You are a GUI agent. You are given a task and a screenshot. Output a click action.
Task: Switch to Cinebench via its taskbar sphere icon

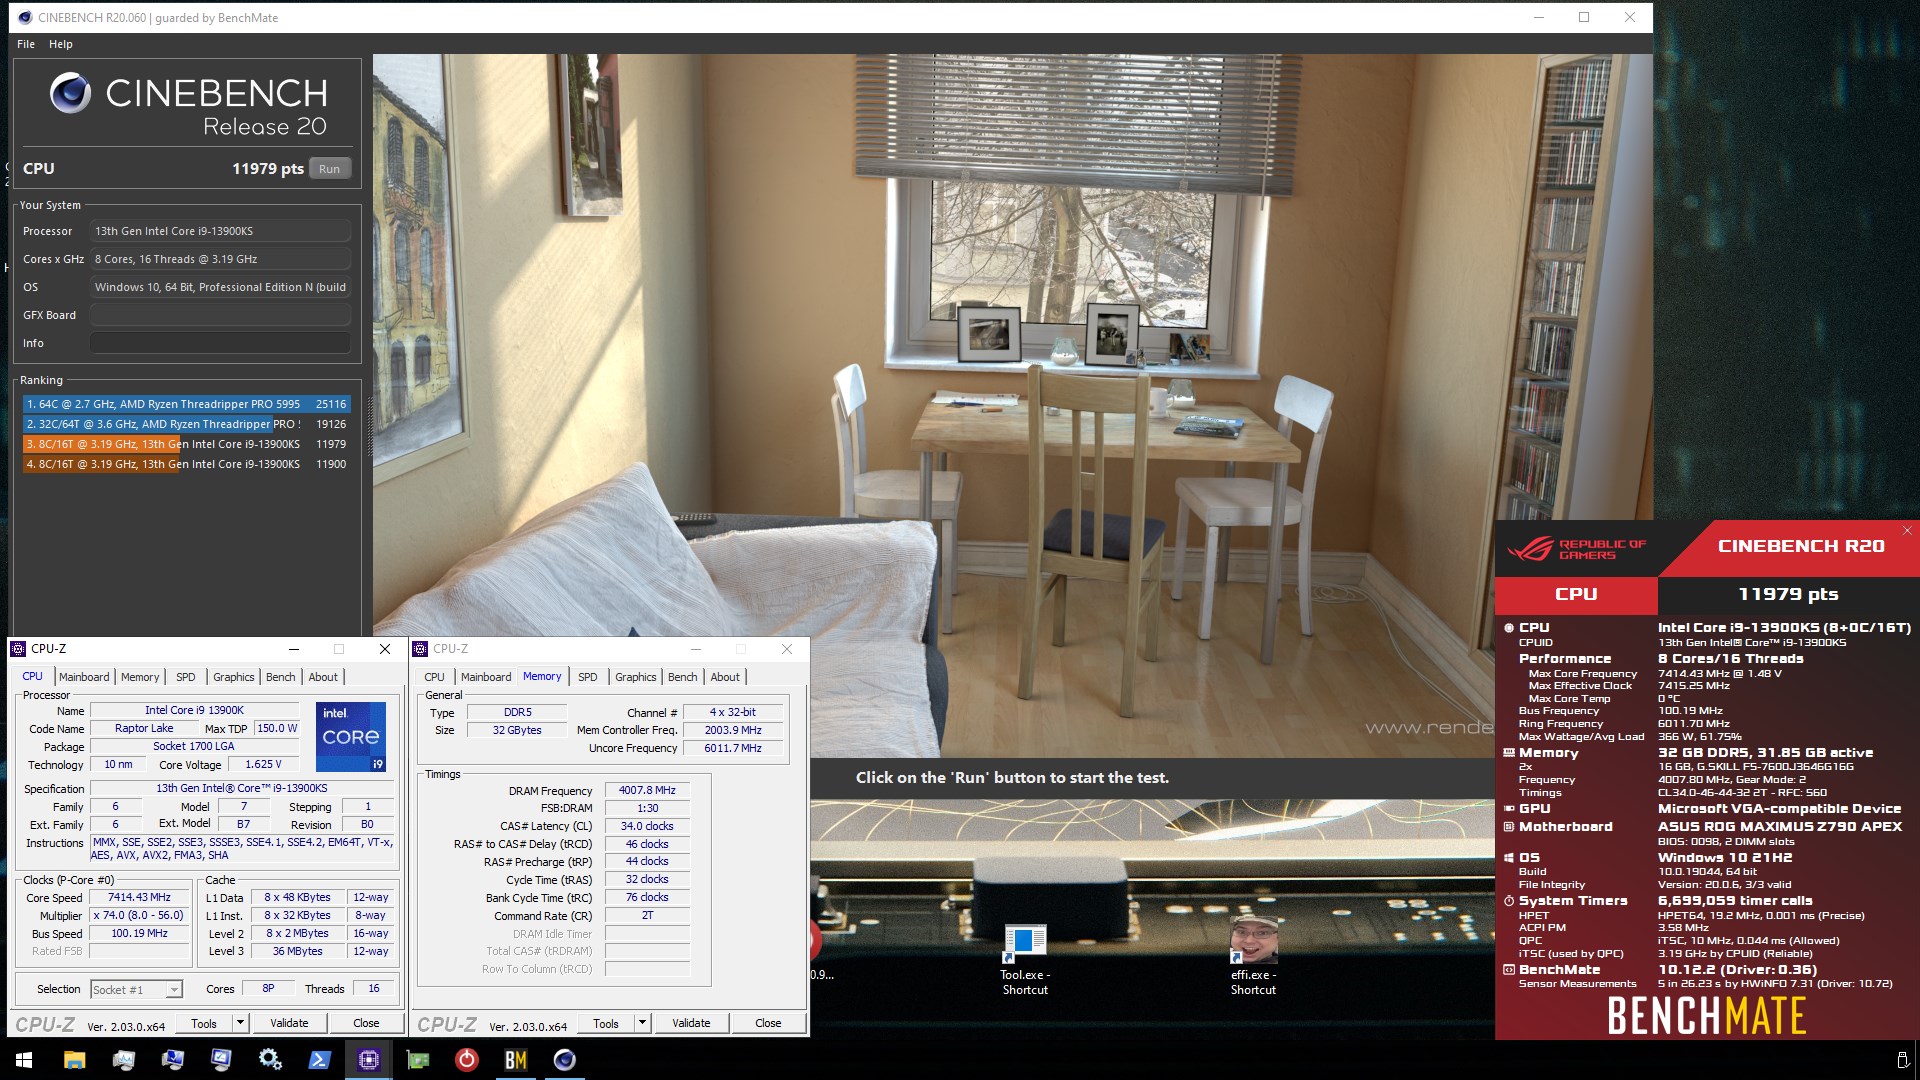tap(565, 1060)
